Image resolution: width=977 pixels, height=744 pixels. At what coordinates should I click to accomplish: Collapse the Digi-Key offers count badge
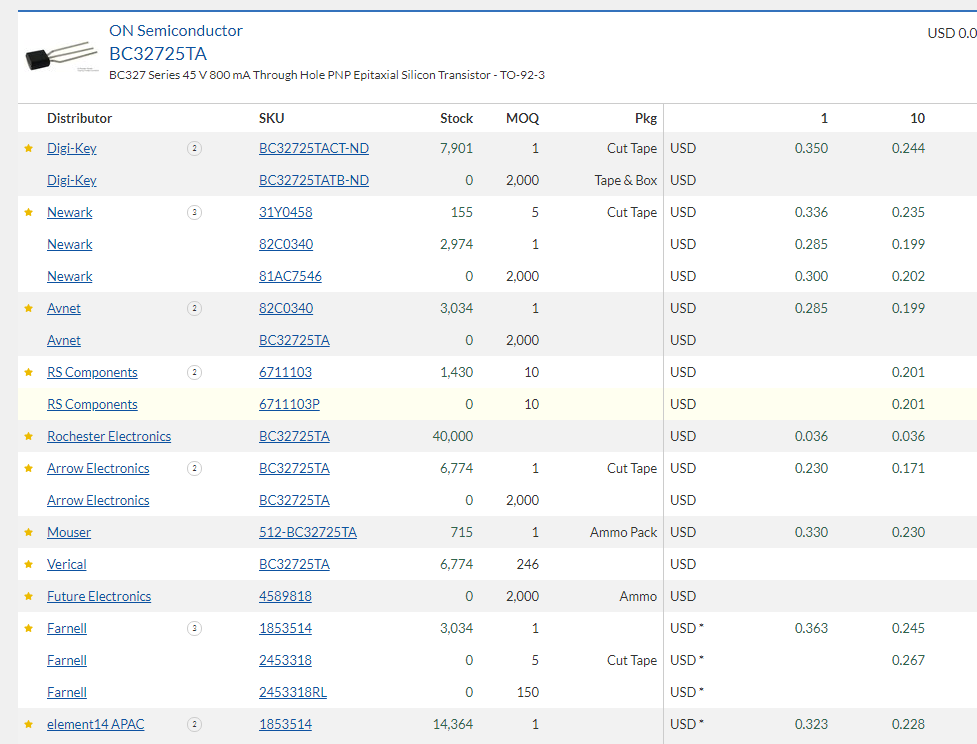pyautogui.click(x=194, y=148)
